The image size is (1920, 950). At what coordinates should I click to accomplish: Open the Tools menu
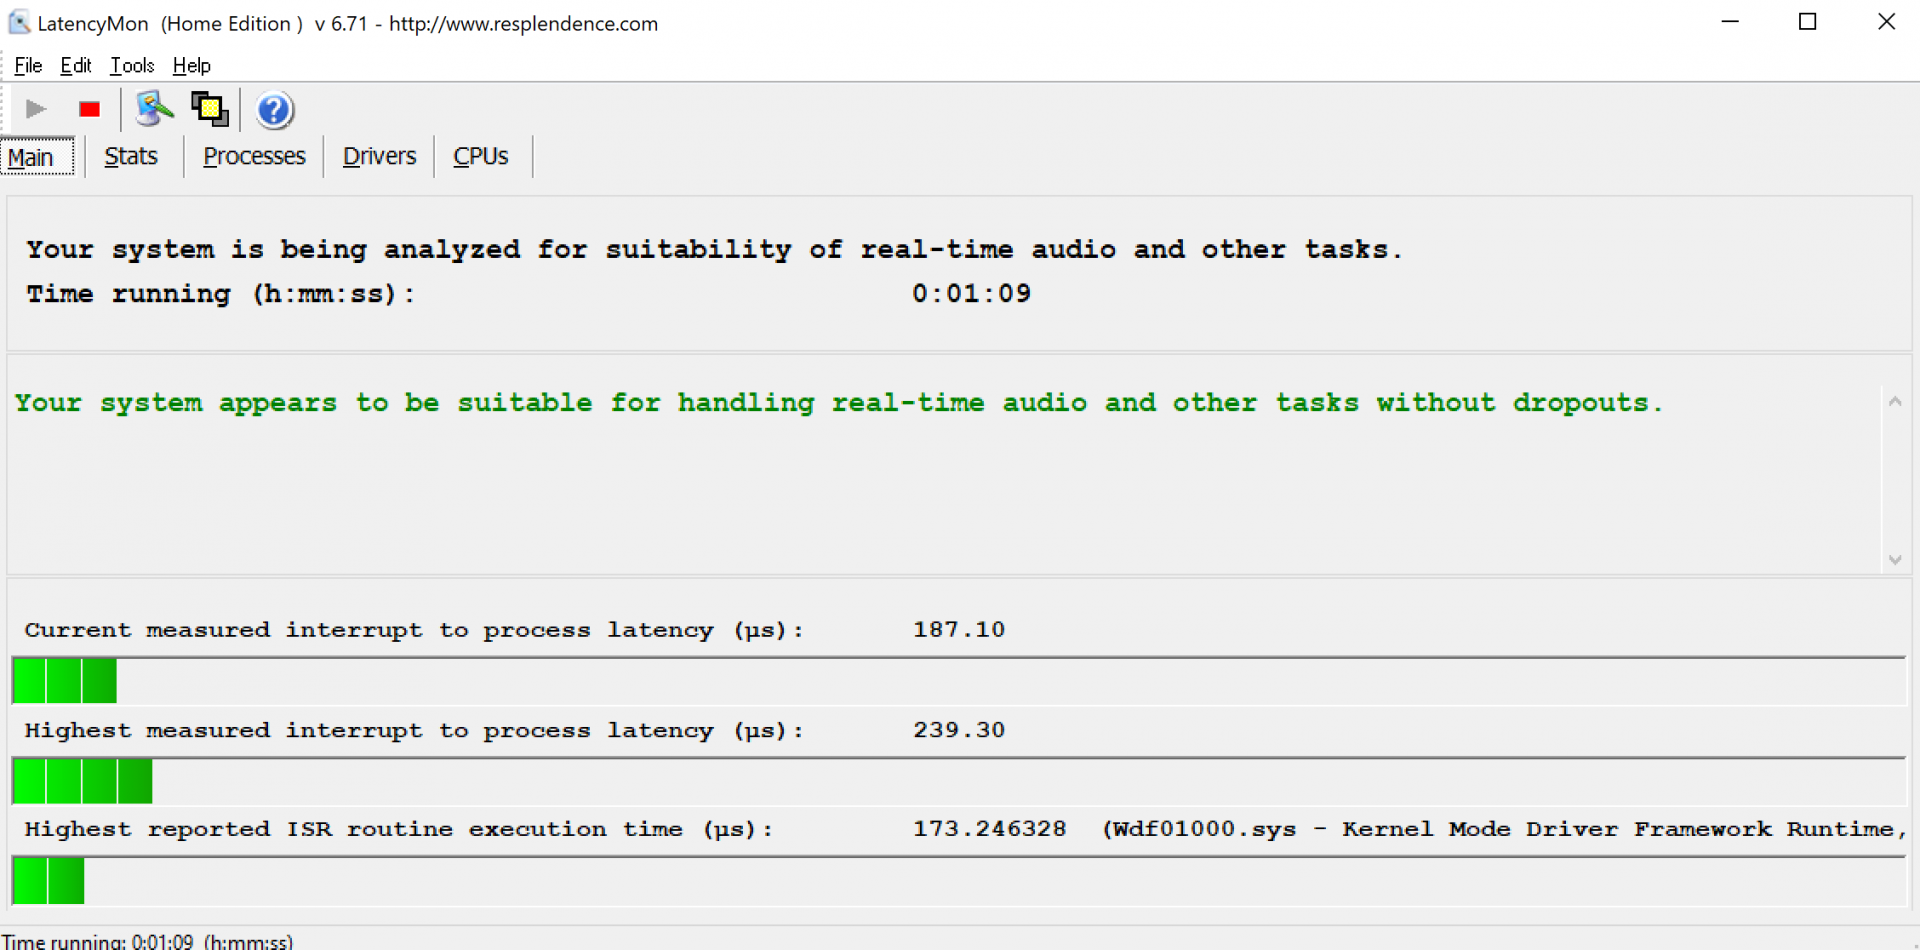pos(132,66)
